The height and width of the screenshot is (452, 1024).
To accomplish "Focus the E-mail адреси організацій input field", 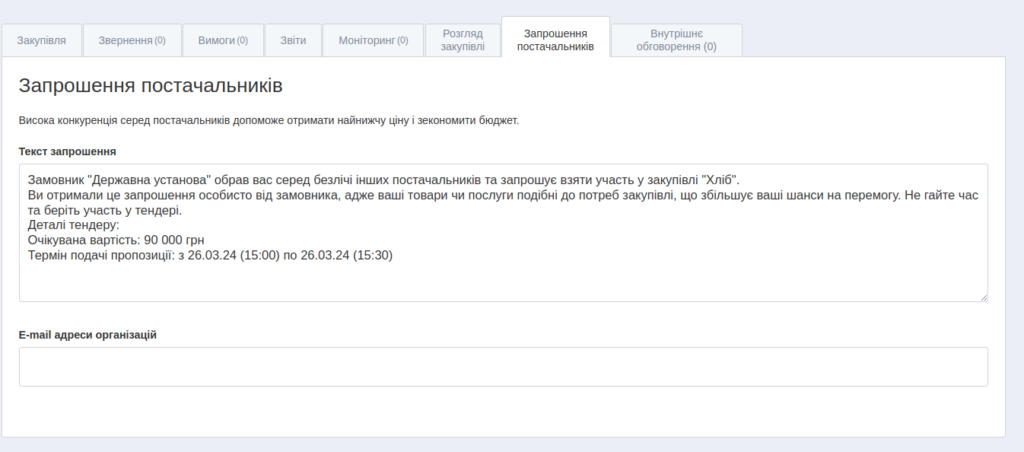I will point(503,367).
